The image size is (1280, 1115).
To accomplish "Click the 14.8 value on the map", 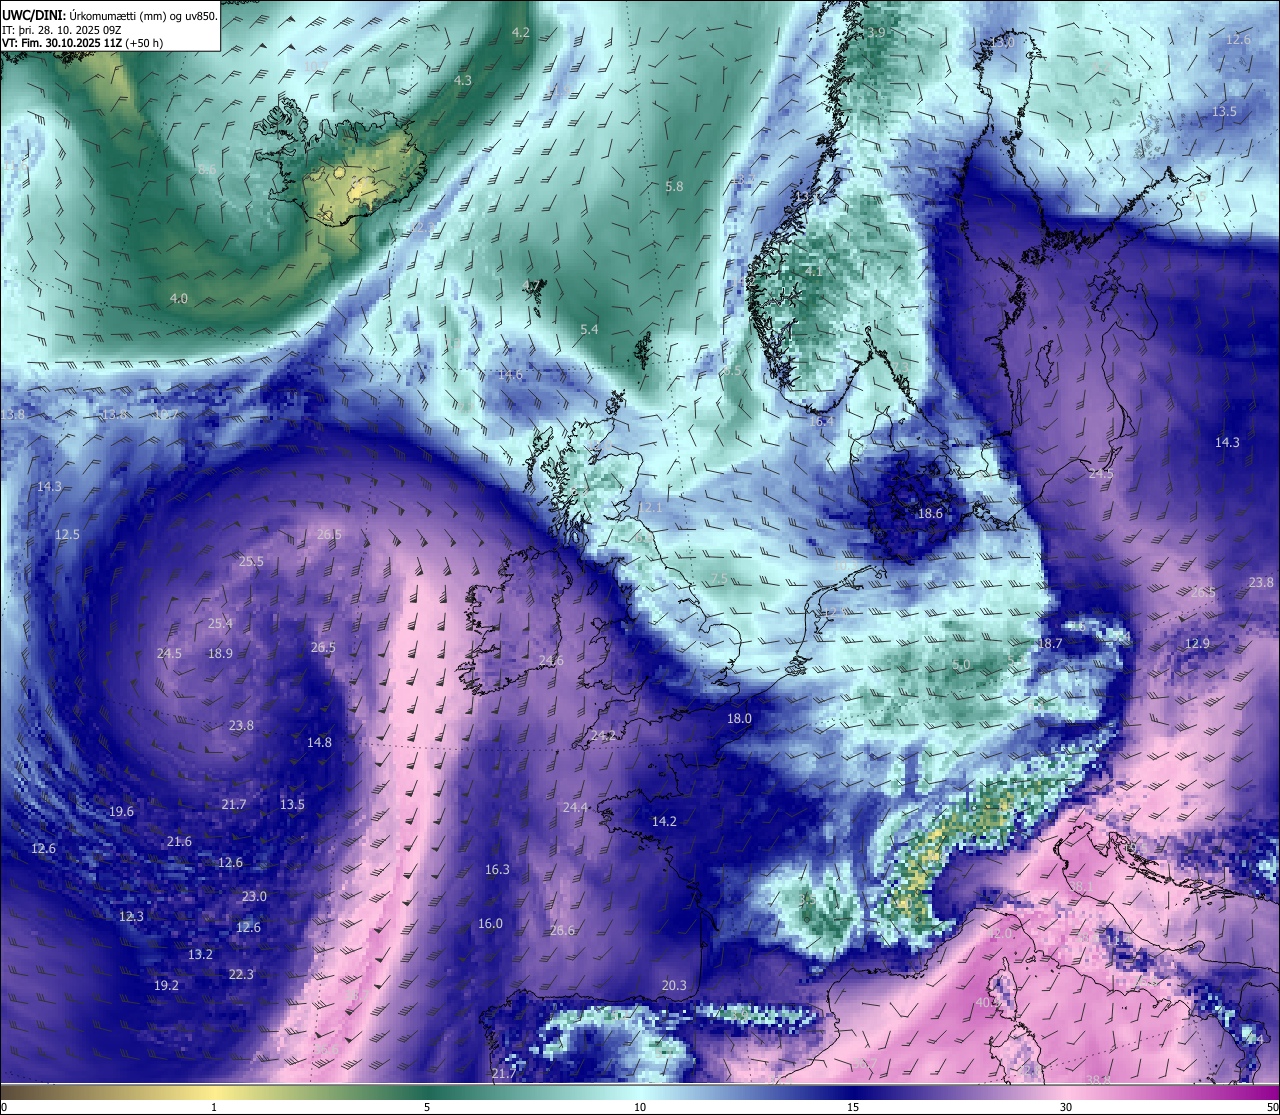I will [x=319, y=742].
